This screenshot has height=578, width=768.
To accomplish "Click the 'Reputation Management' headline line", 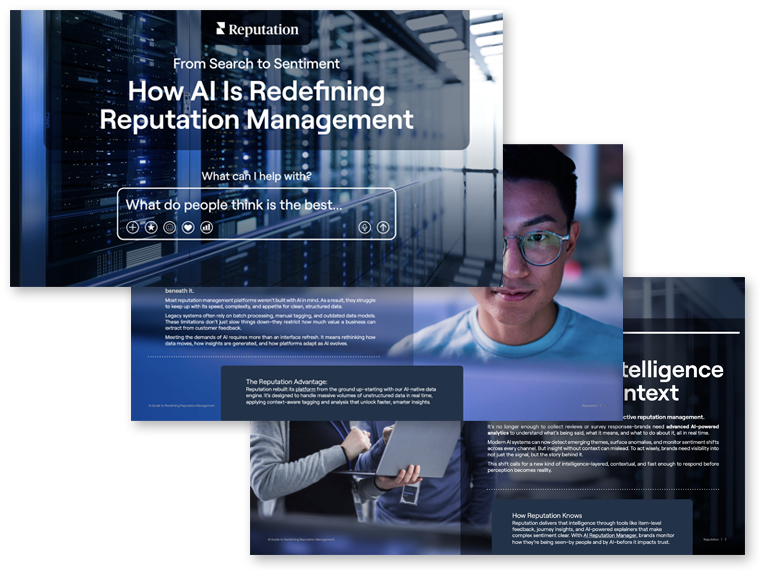I will pyautogui.click(x=256, y=120).
